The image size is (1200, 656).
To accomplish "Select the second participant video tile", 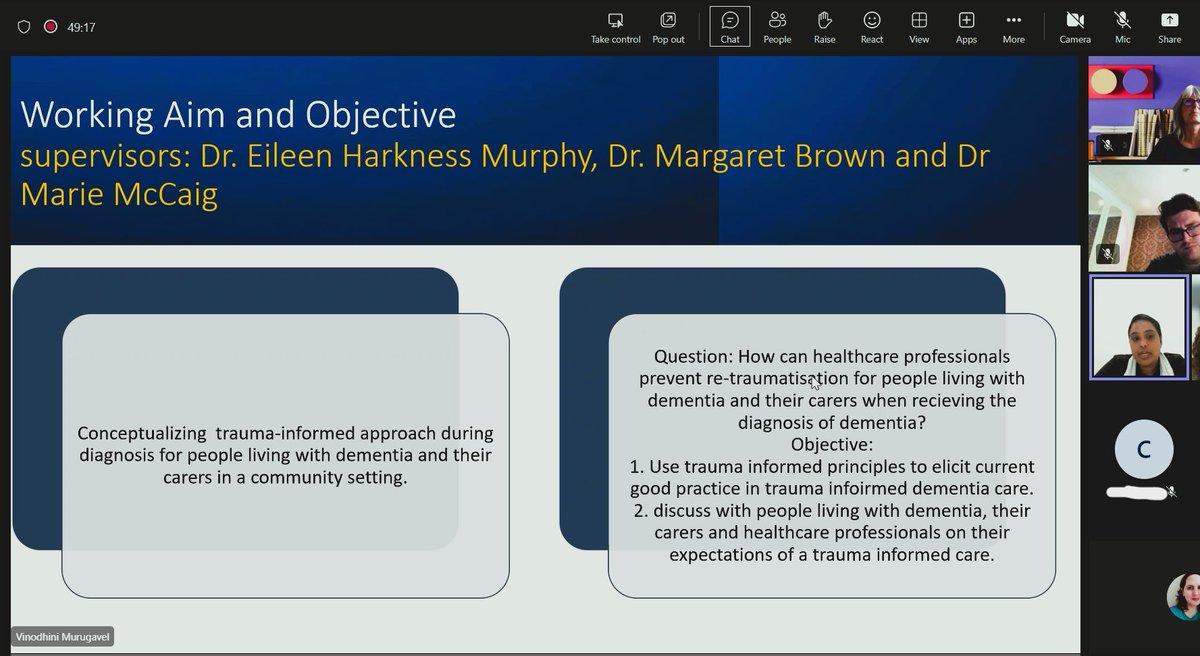I will pyautogui.click(x=1144, y=219).
